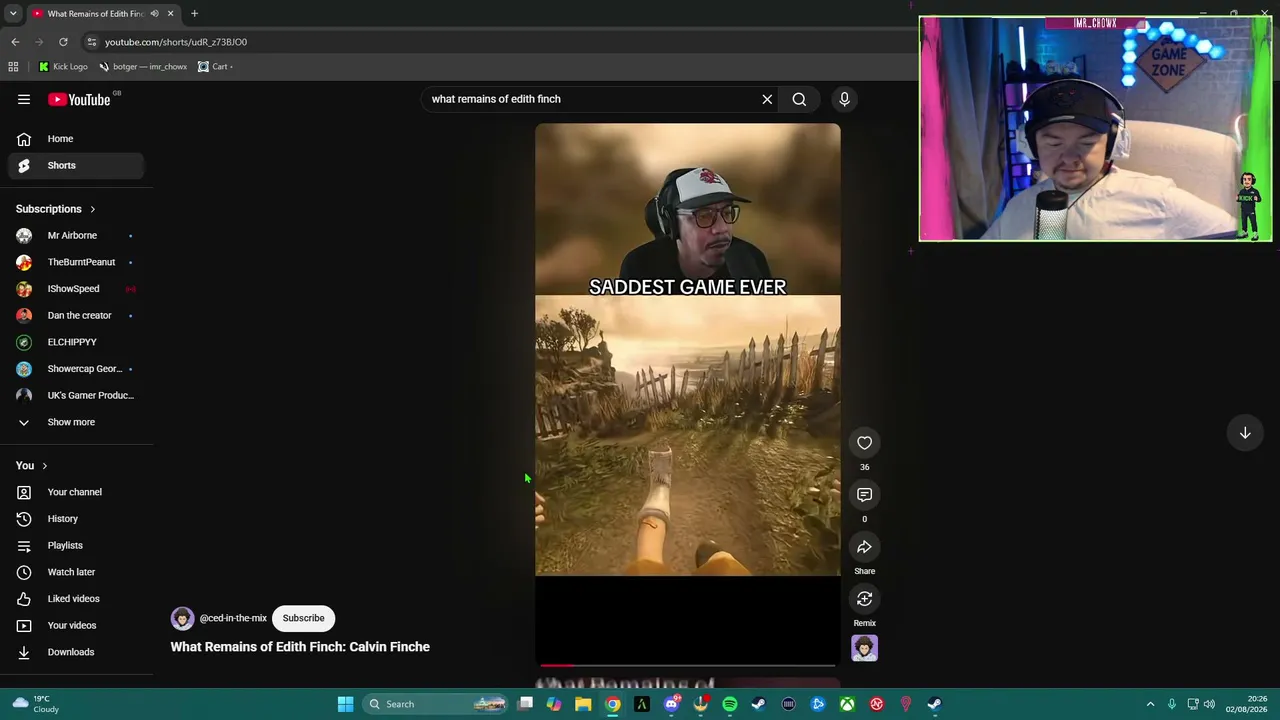Screen dimensions: 1280x720
Task: Open the Kick Logo bookmark
Action: [x=63, y=67]
